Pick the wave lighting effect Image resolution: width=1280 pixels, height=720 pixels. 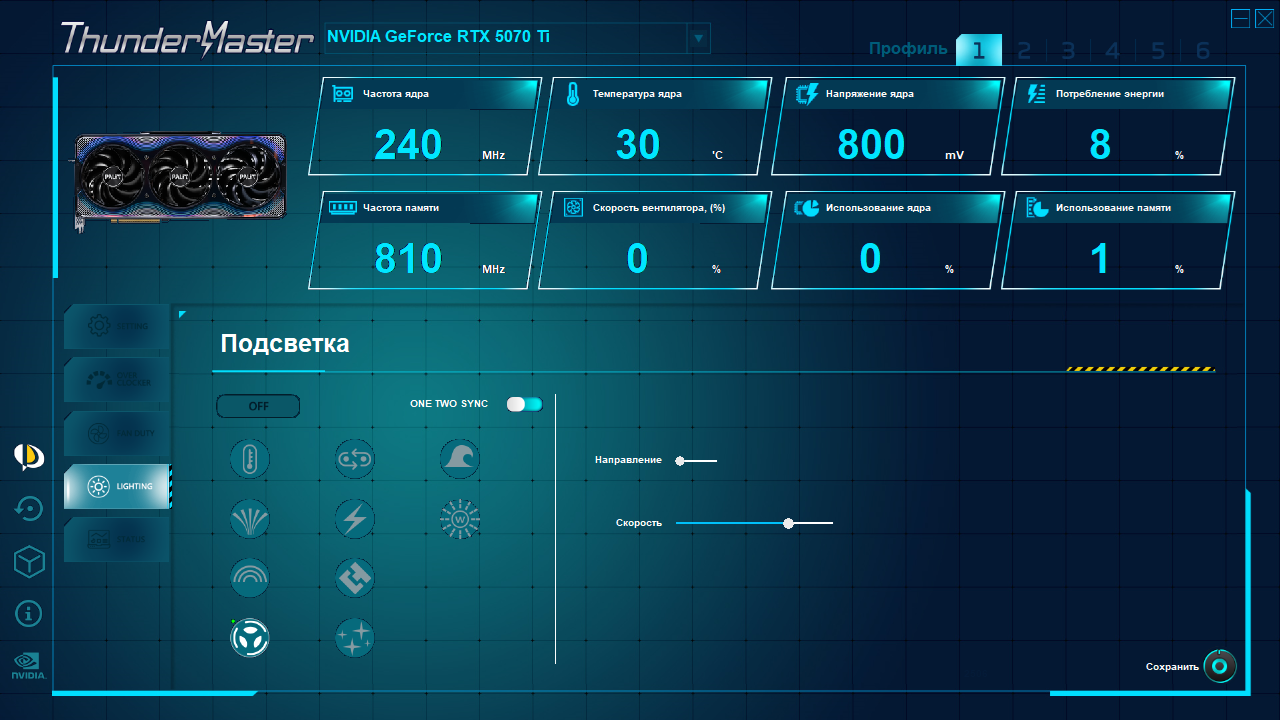[460, 460]
